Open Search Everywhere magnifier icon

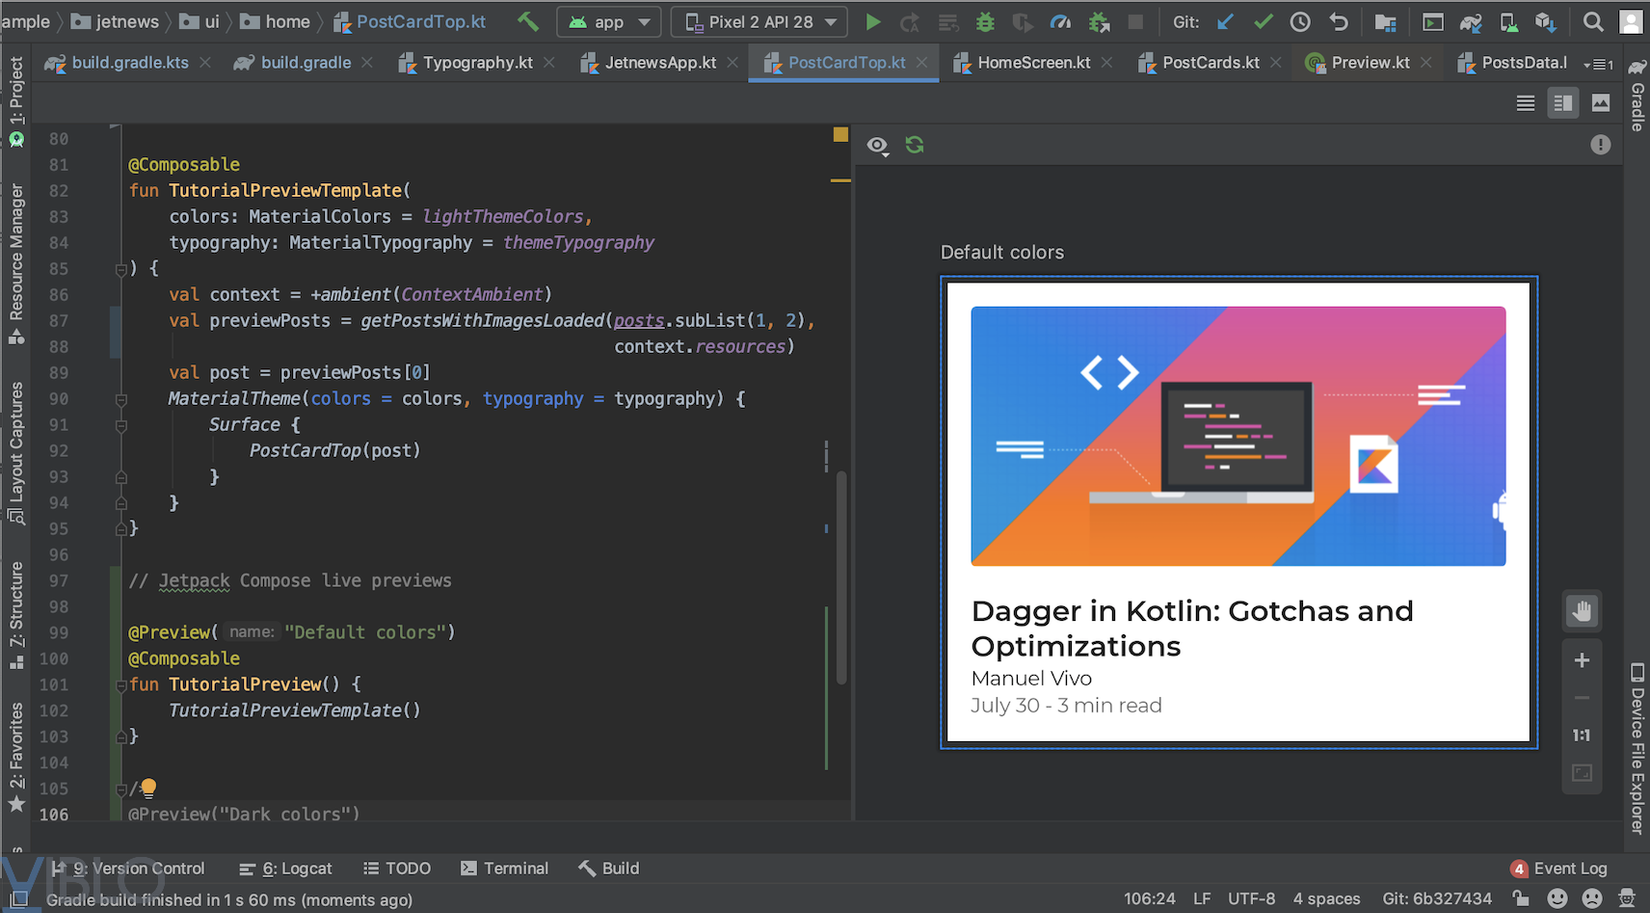[1593, 22]
